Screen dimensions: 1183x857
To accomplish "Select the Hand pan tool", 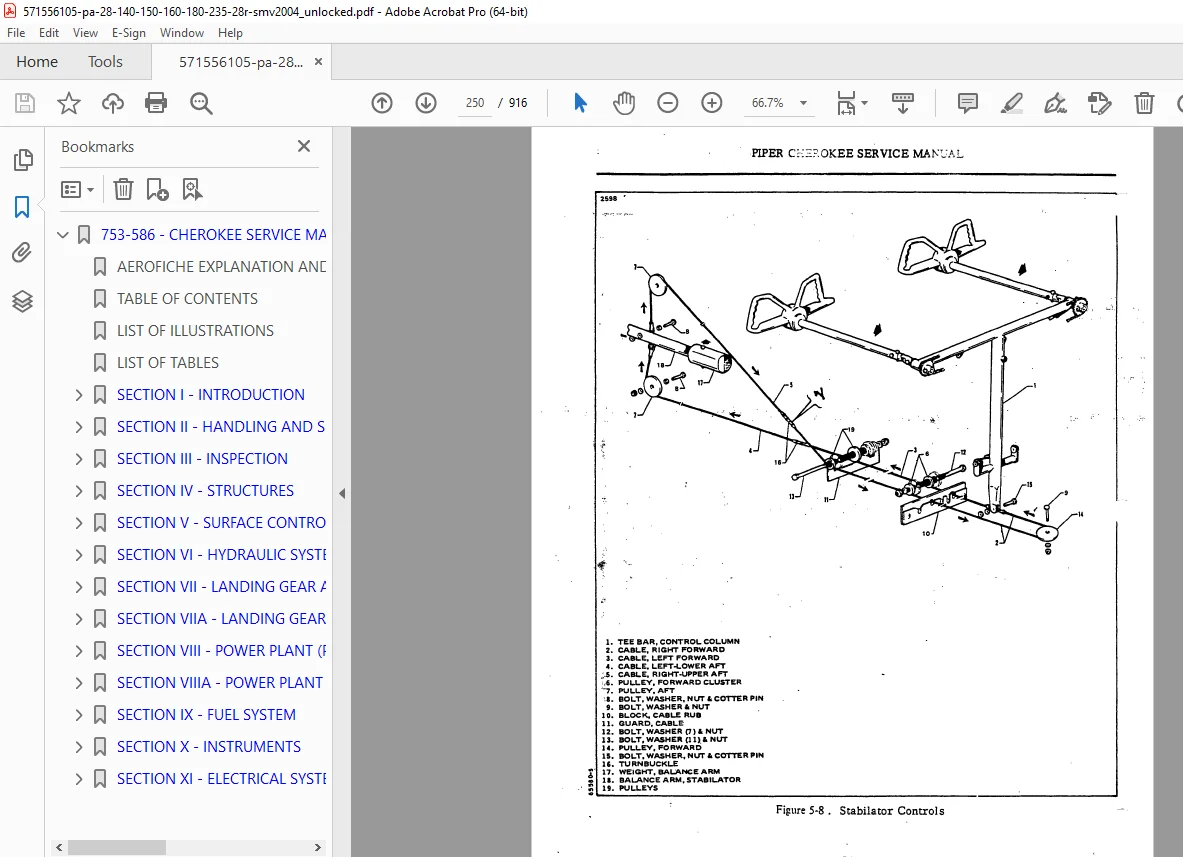I will tap(624, 103).
